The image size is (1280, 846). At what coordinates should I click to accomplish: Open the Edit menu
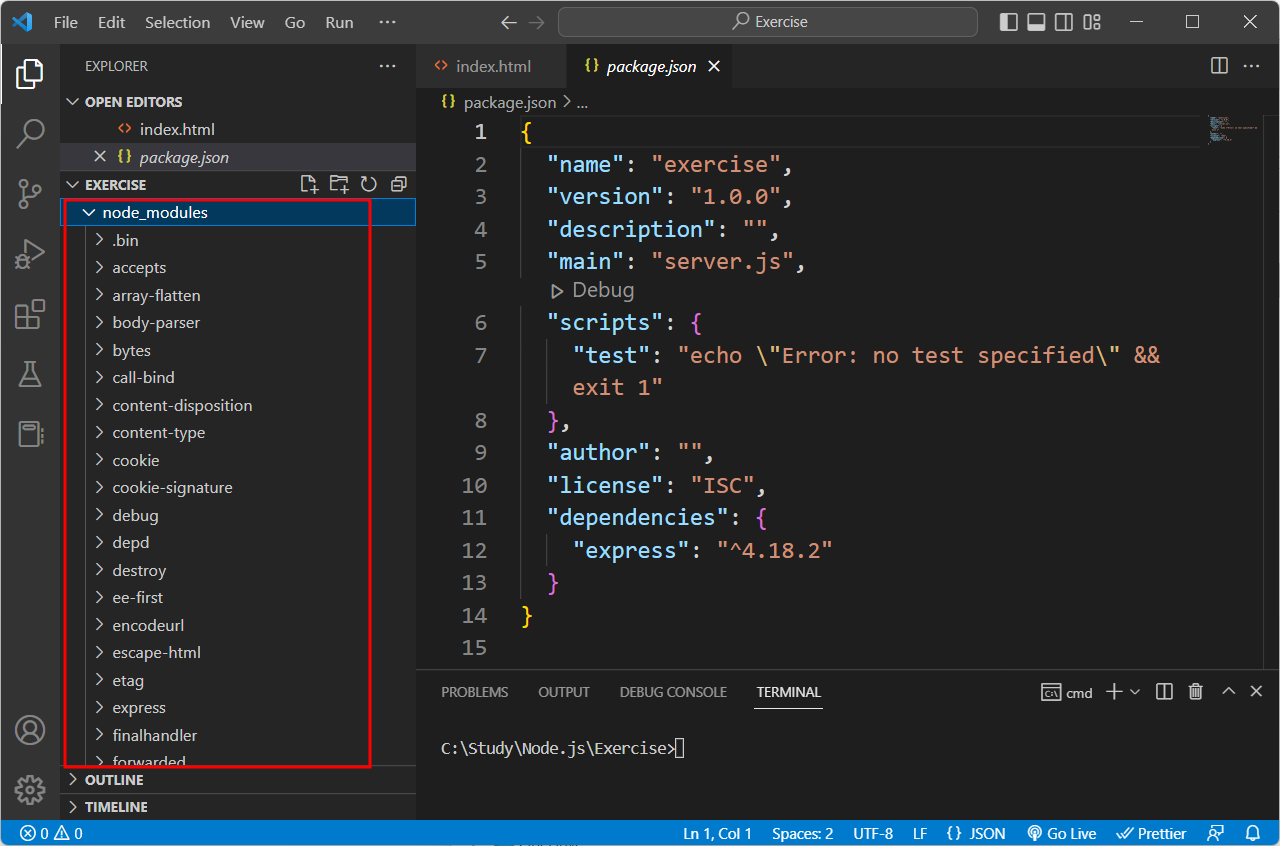click(112, 22)
